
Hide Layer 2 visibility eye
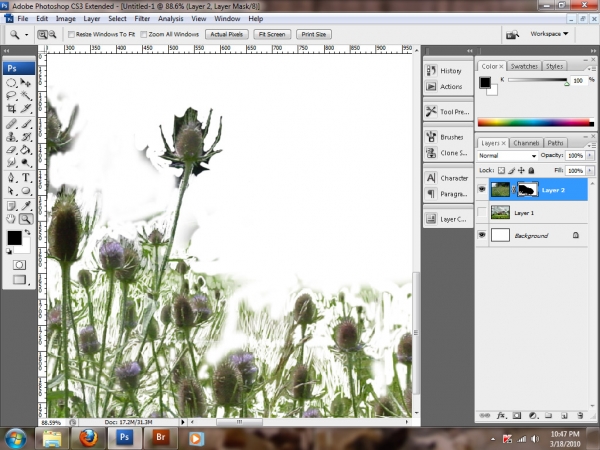(x=482, y=189)
